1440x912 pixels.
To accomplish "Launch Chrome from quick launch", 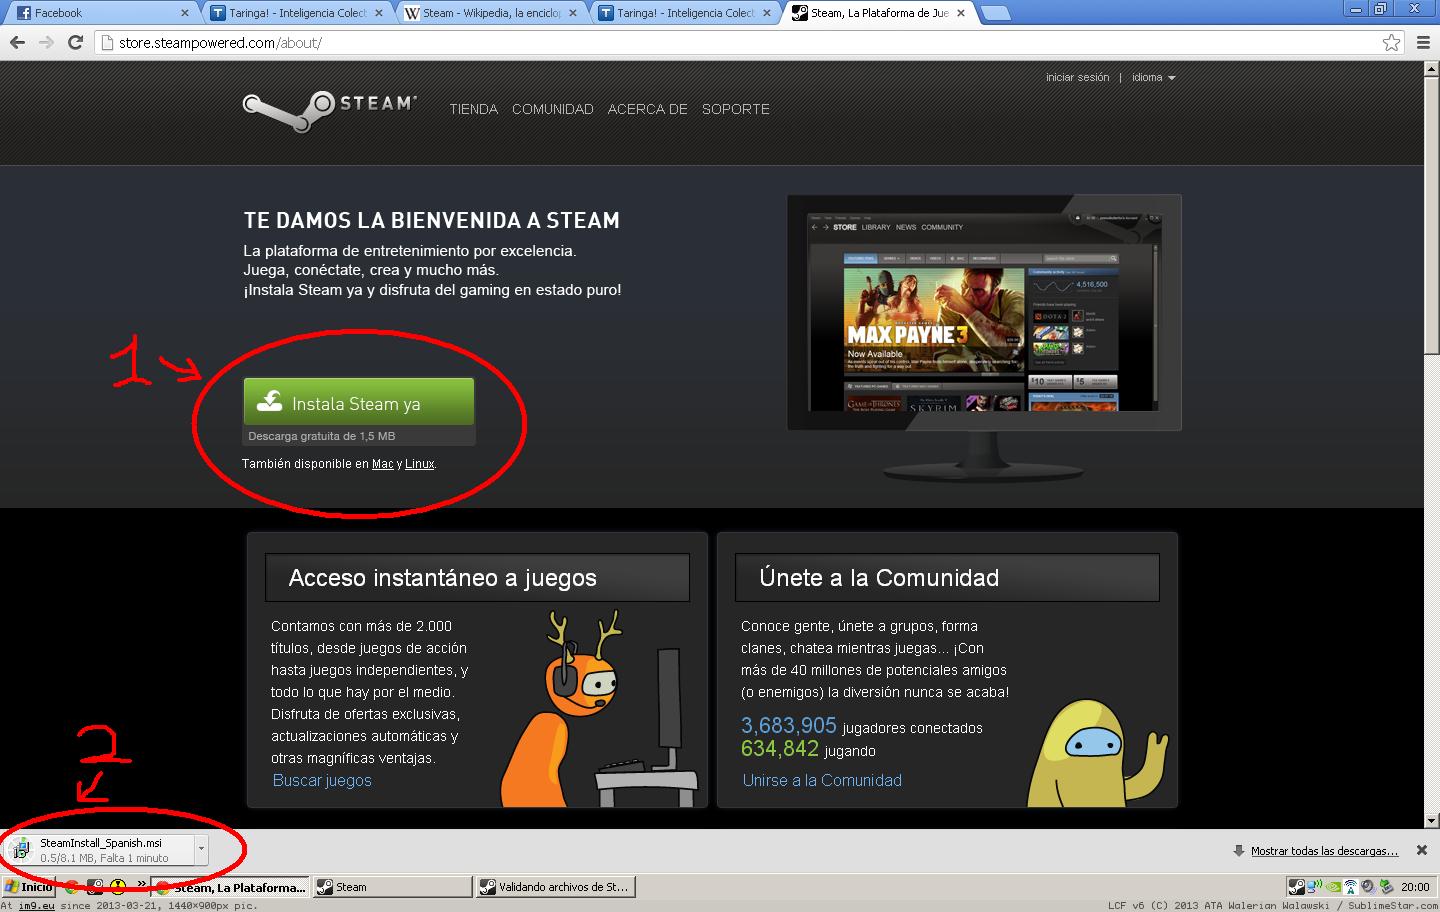I will [x=72, y=887].
